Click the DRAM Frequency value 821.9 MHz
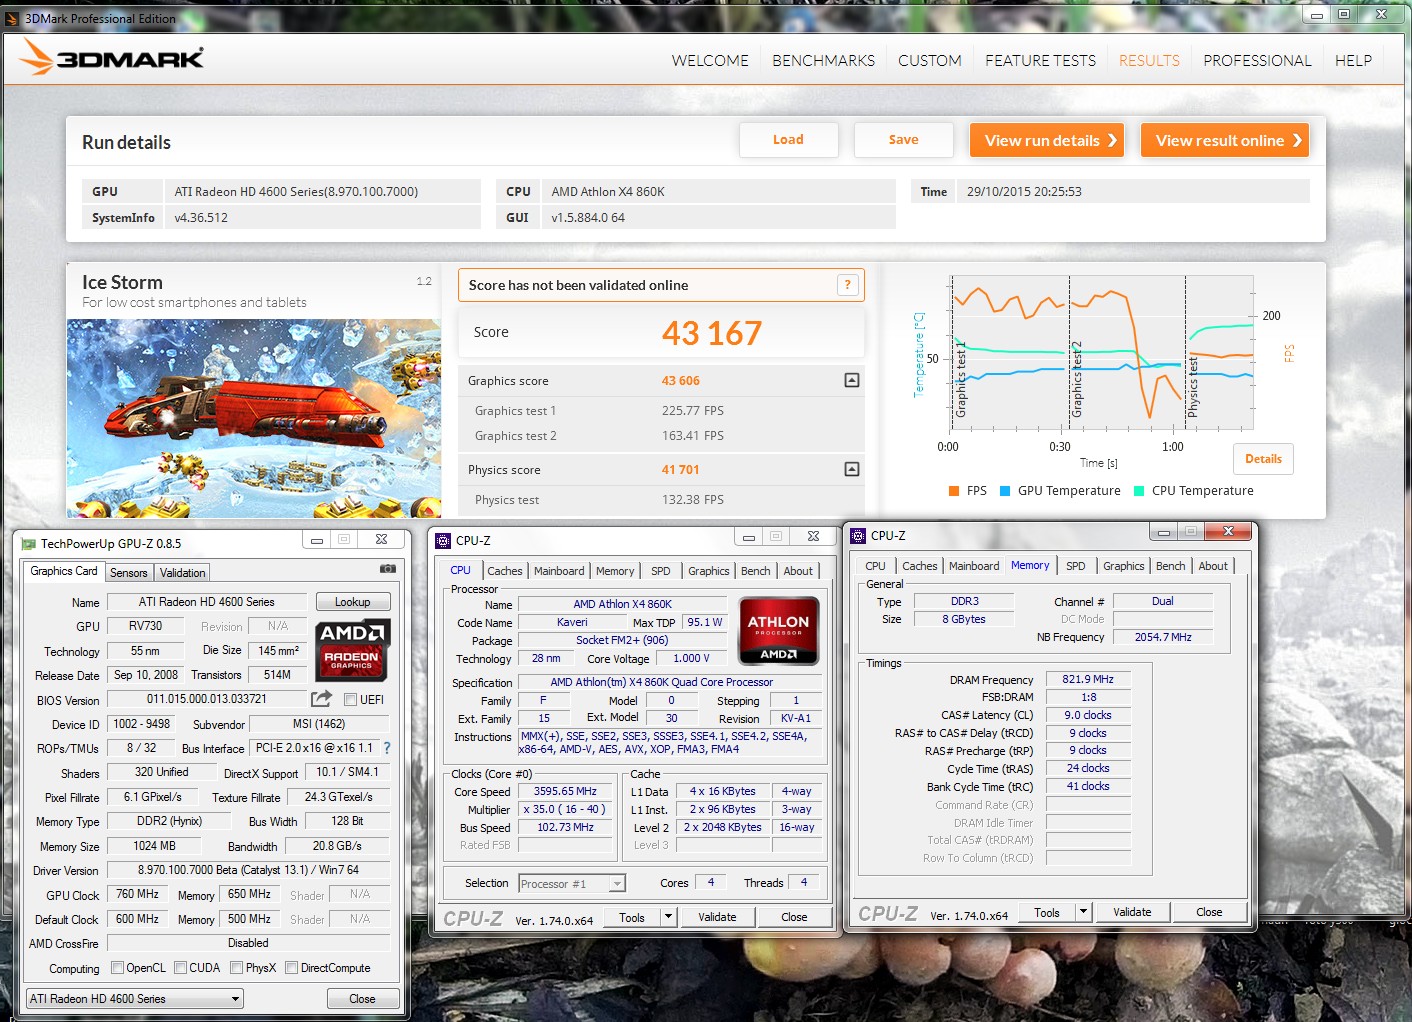1412x1022 pixels. point(1088,679)
